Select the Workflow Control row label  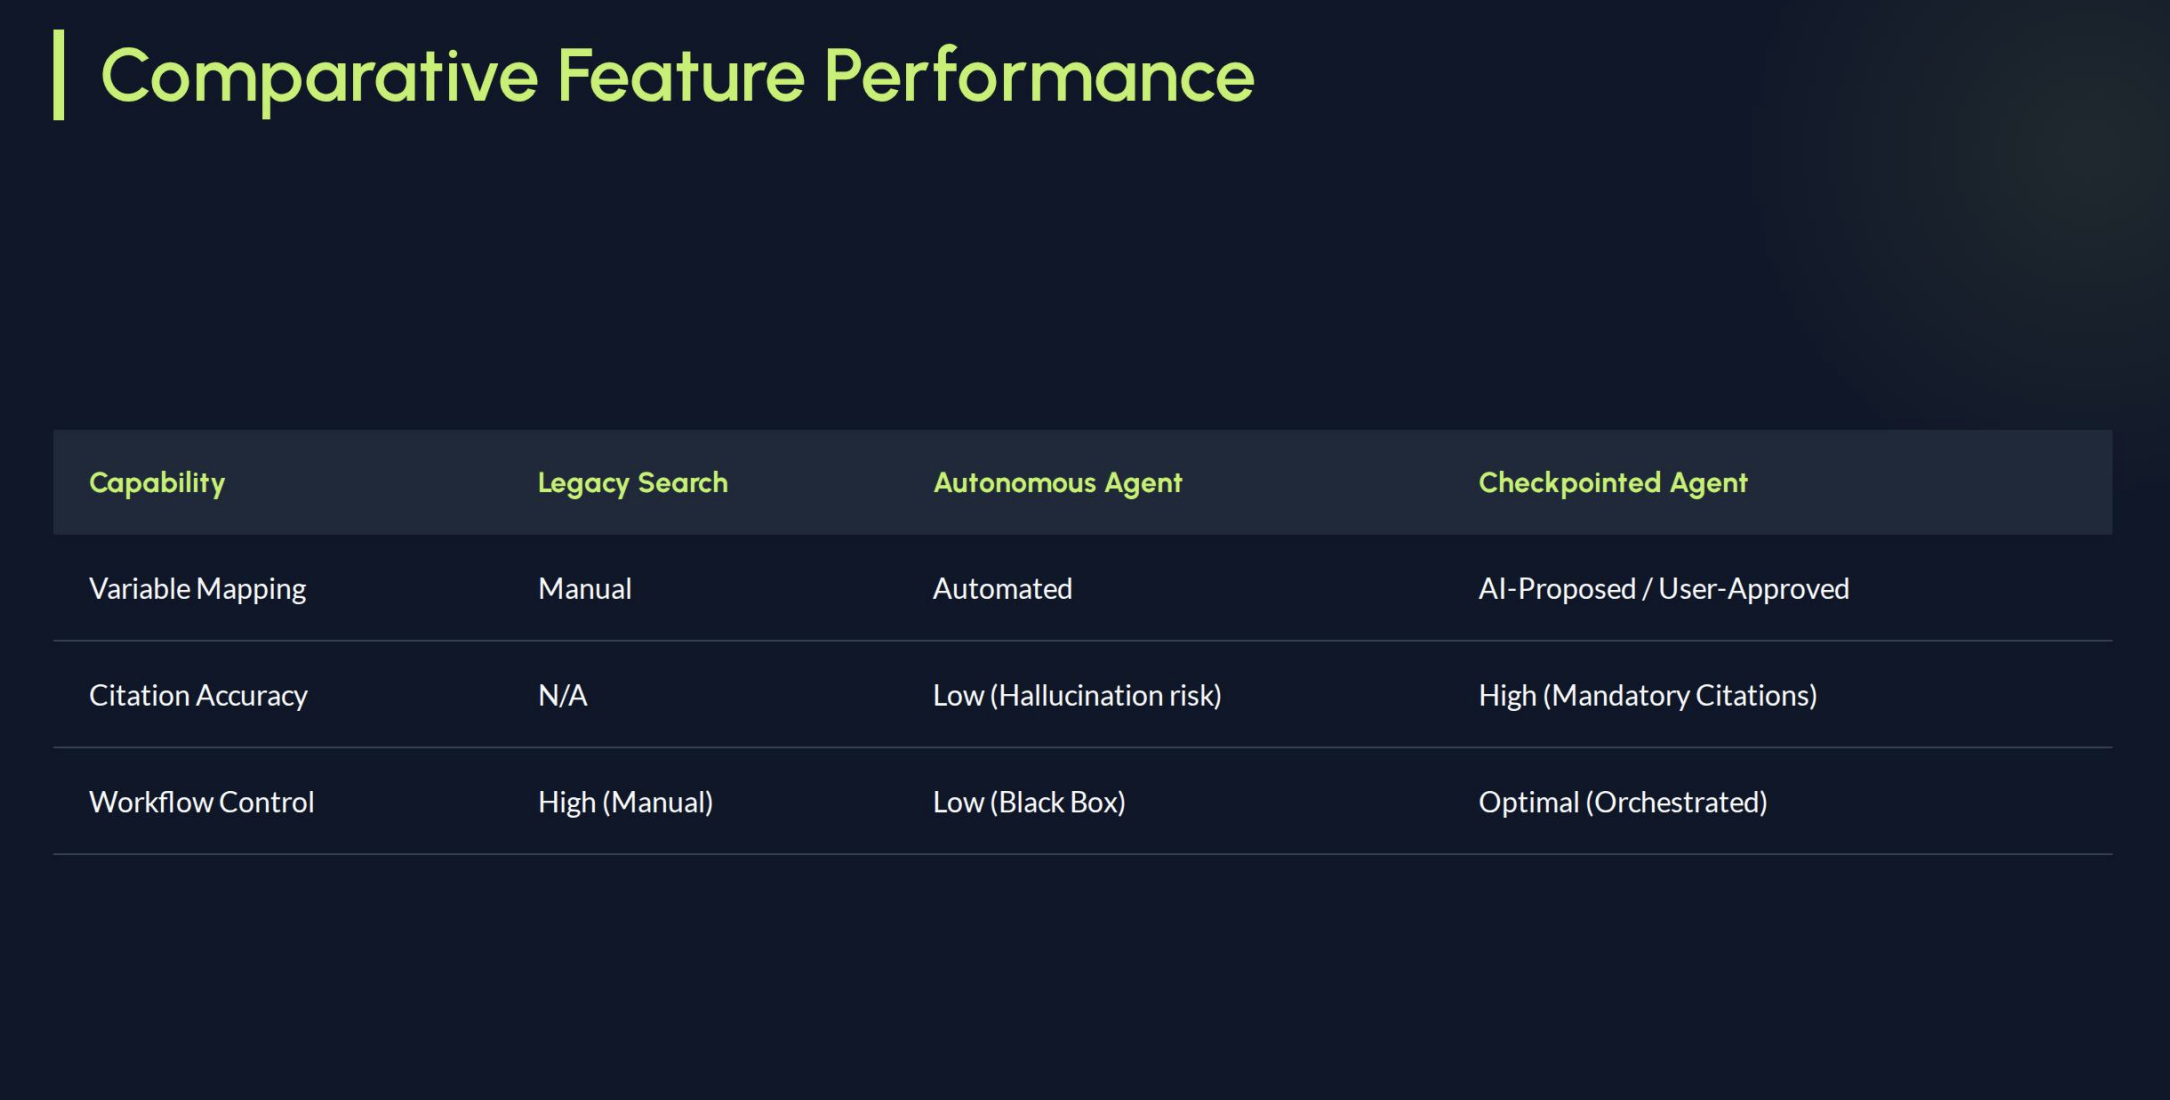click(201, 802)
